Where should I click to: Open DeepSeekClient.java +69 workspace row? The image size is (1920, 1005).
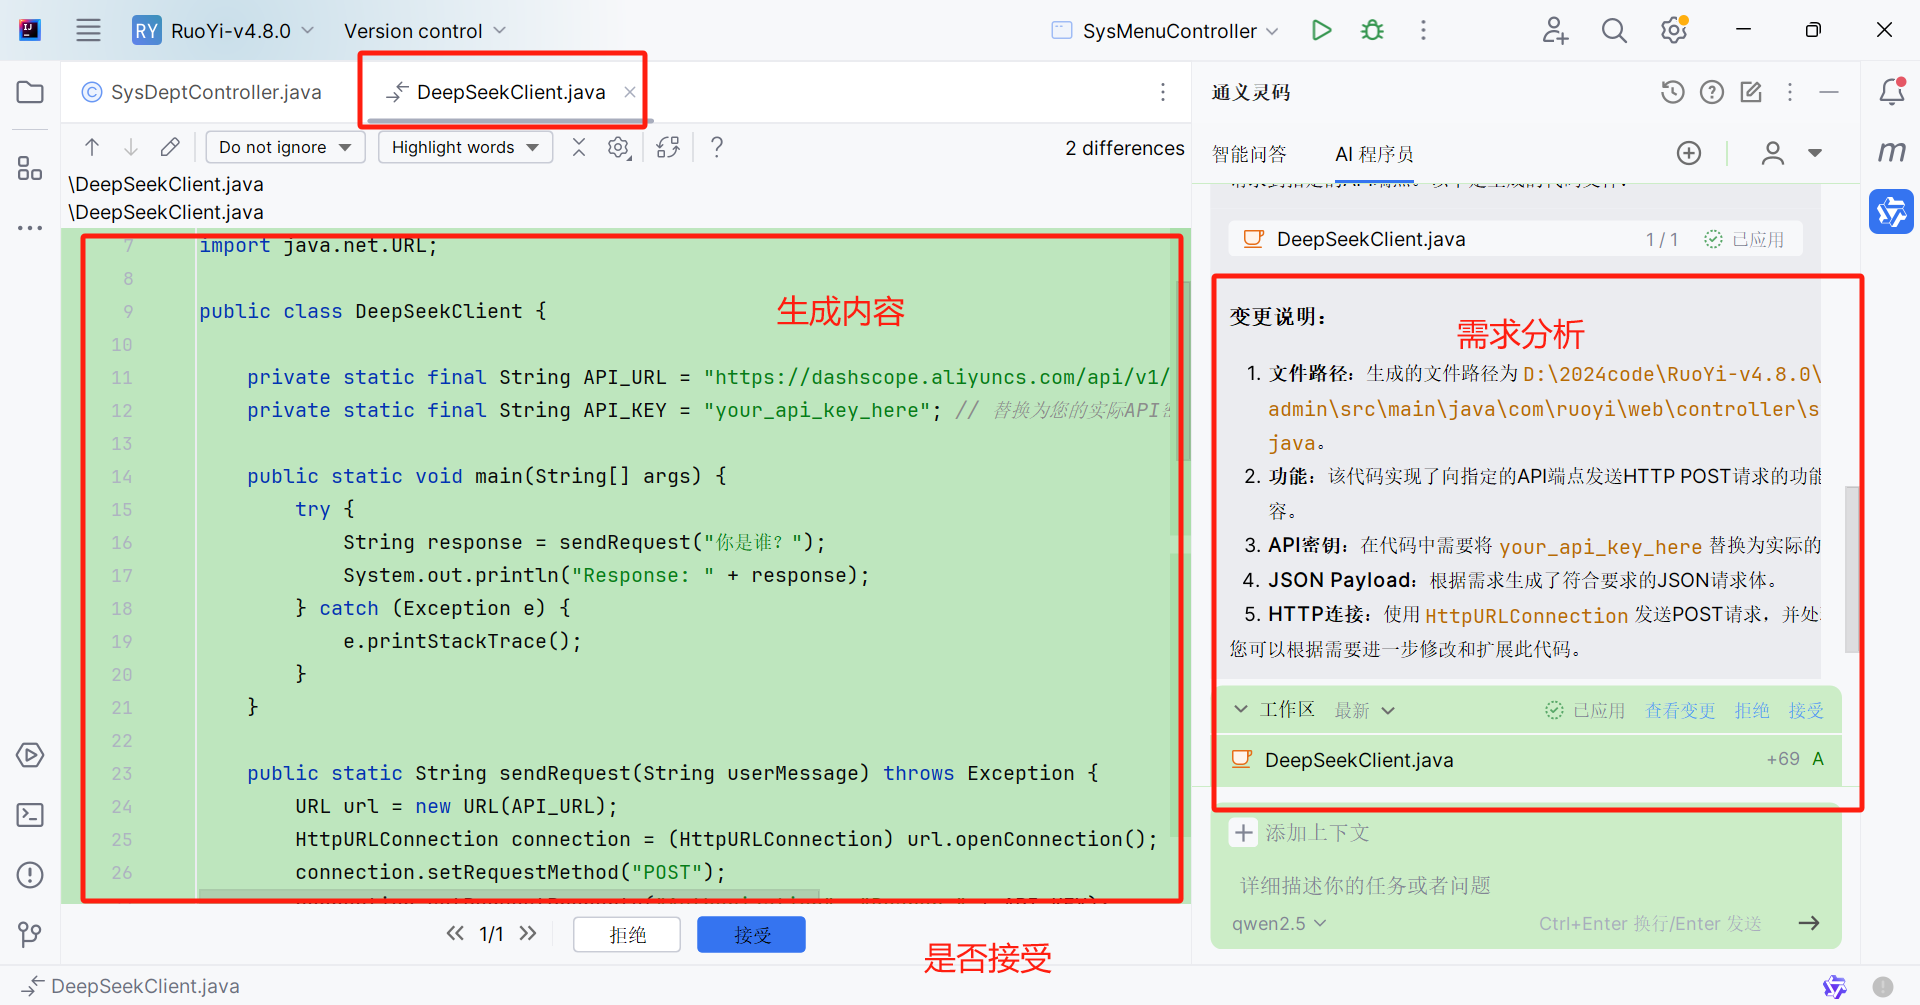[1526, 760]
